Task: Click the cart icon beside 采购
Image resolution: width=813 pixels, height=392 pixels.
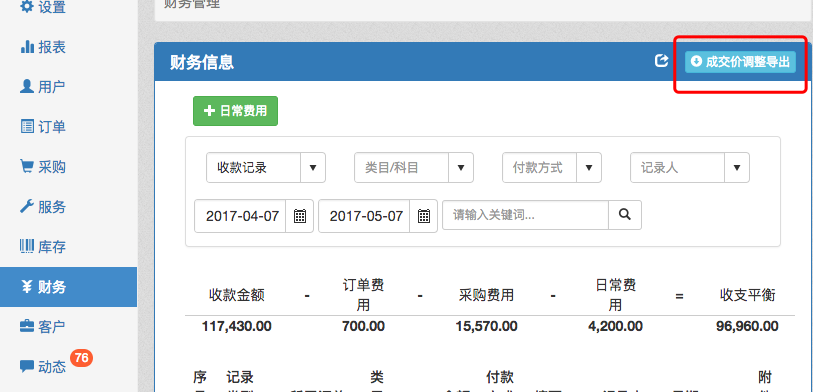Action: tap(27, 166)
